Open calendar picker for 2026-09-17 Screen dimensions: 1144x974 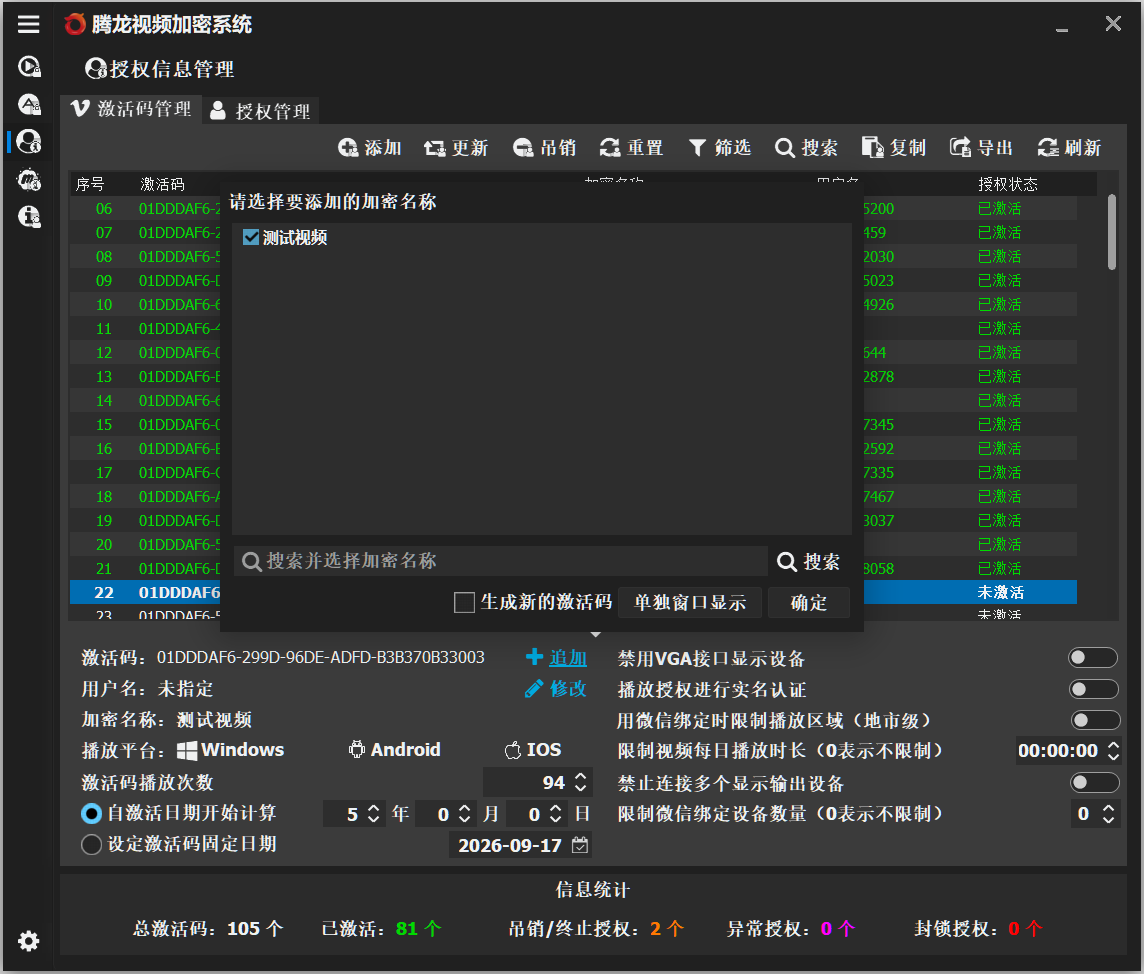580,845
